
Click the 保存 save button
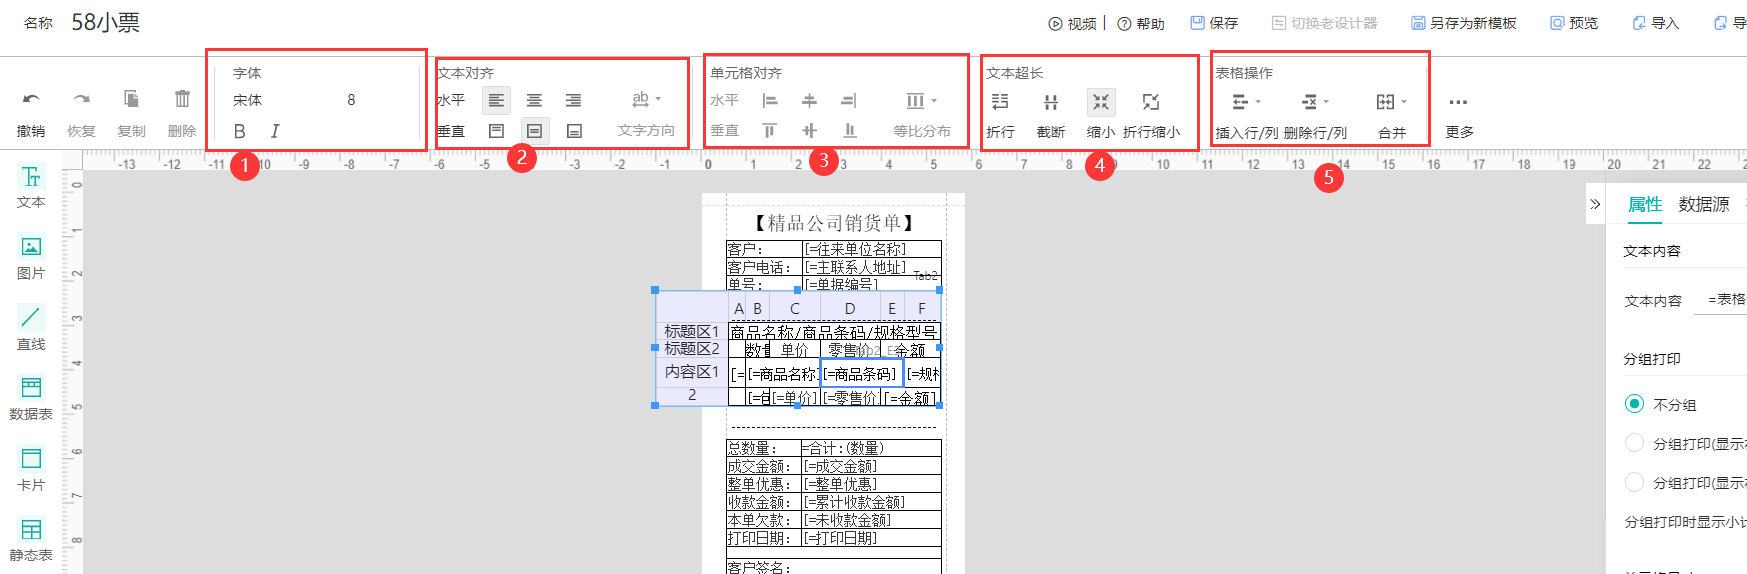1214,23
